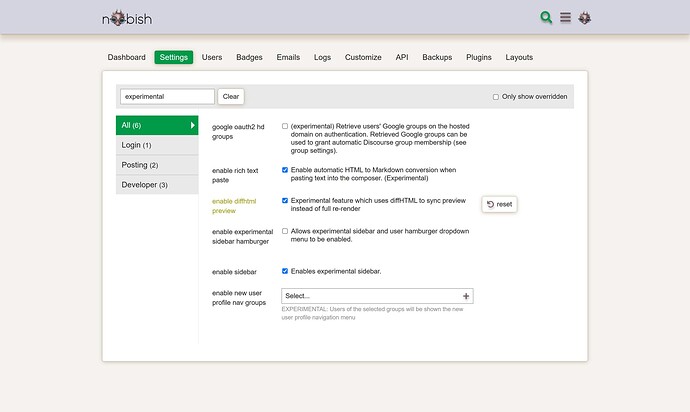690x412 pixels.
Task: Click the Only show overridden label
Action: click(x=534, y=97)
